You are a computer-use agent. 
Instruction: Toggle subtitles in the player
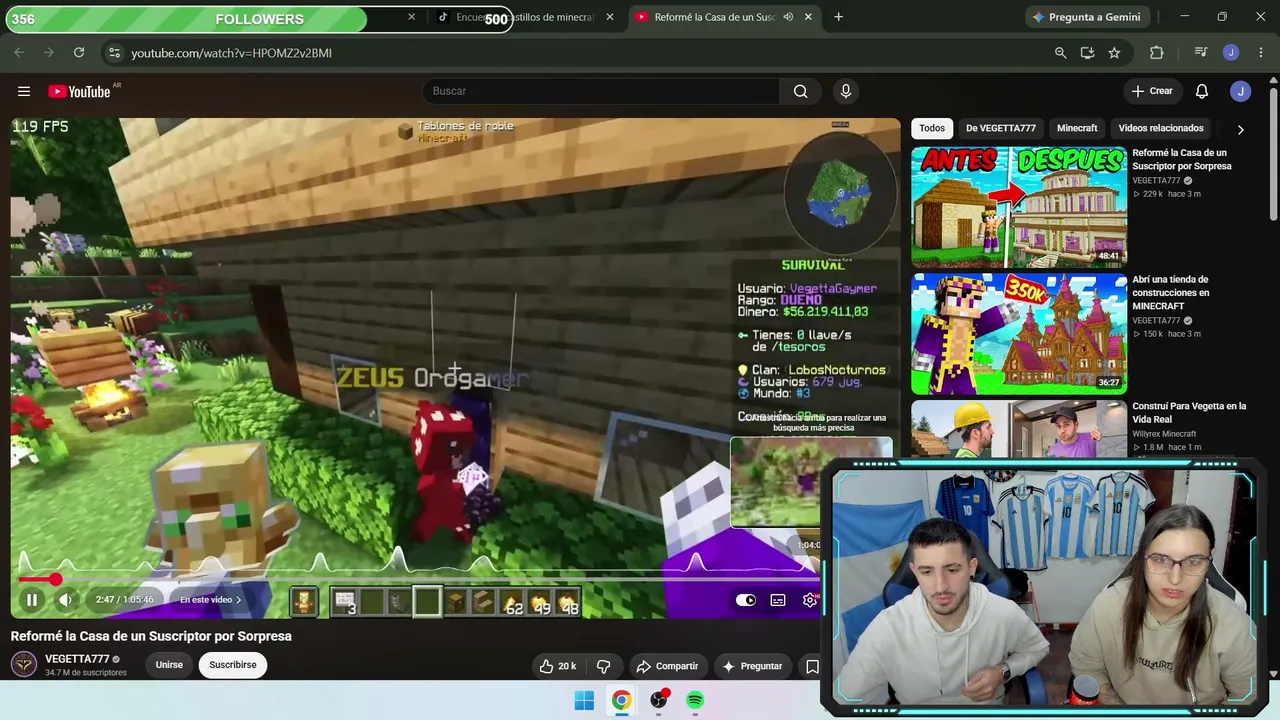coord(778,600)
